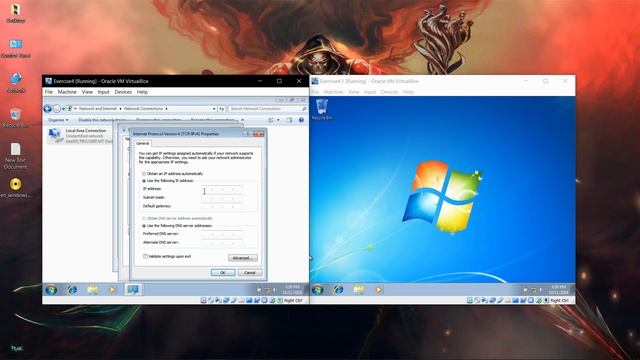Open Machine menu in Exercise4 VirtualBox window
This screenshot has width=640, height=360.
pyautogui.click(x=67, y=92)
